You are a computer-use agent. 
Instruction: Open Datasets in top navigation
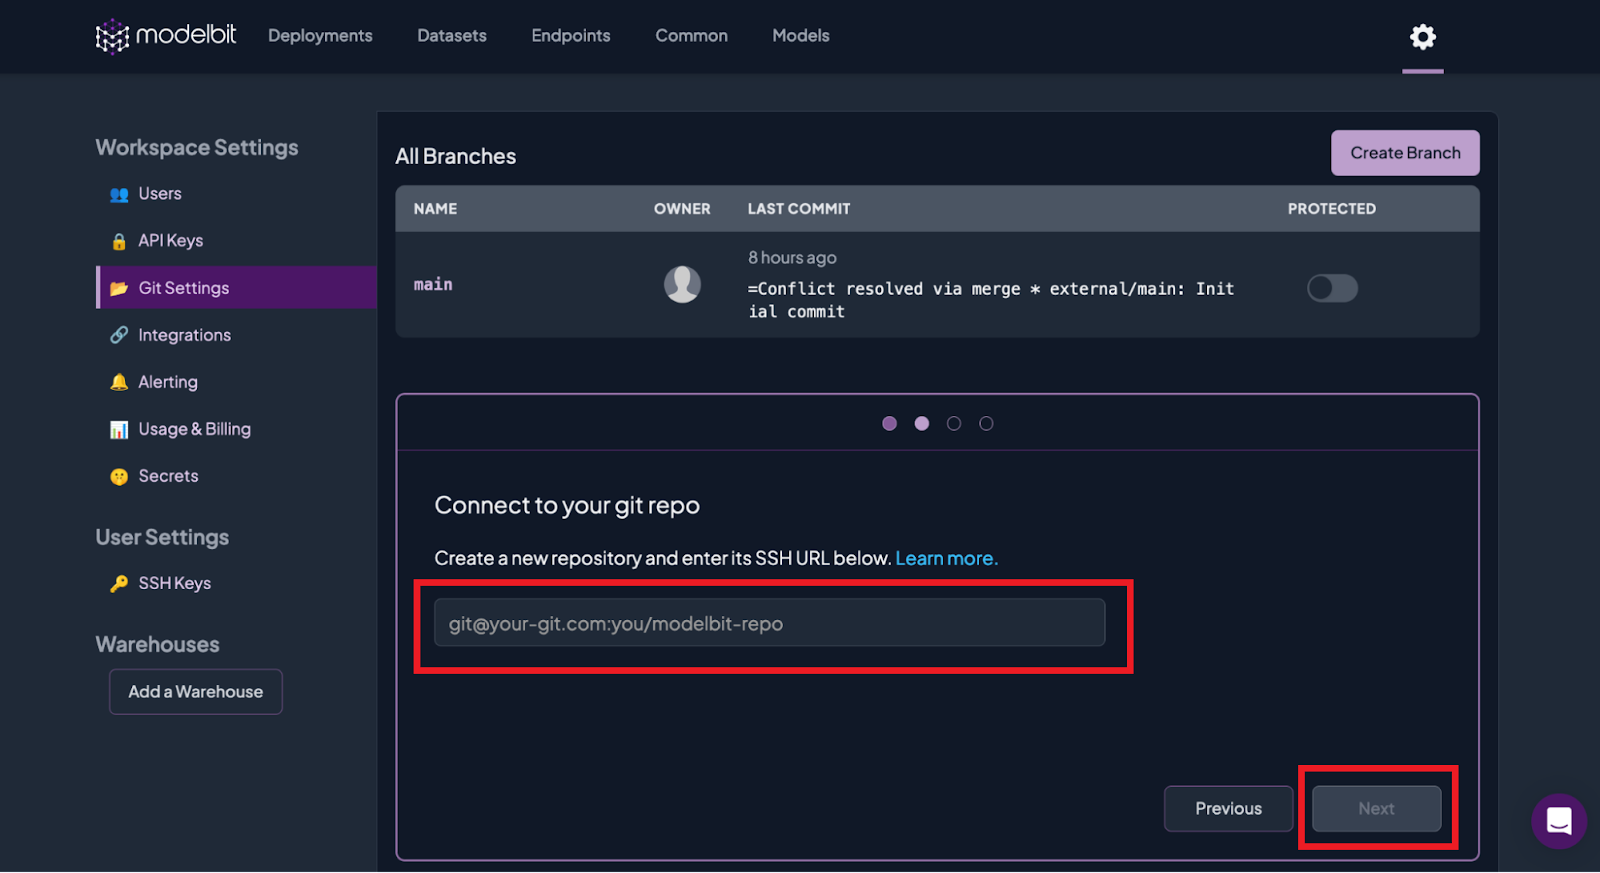click(452, 36)
